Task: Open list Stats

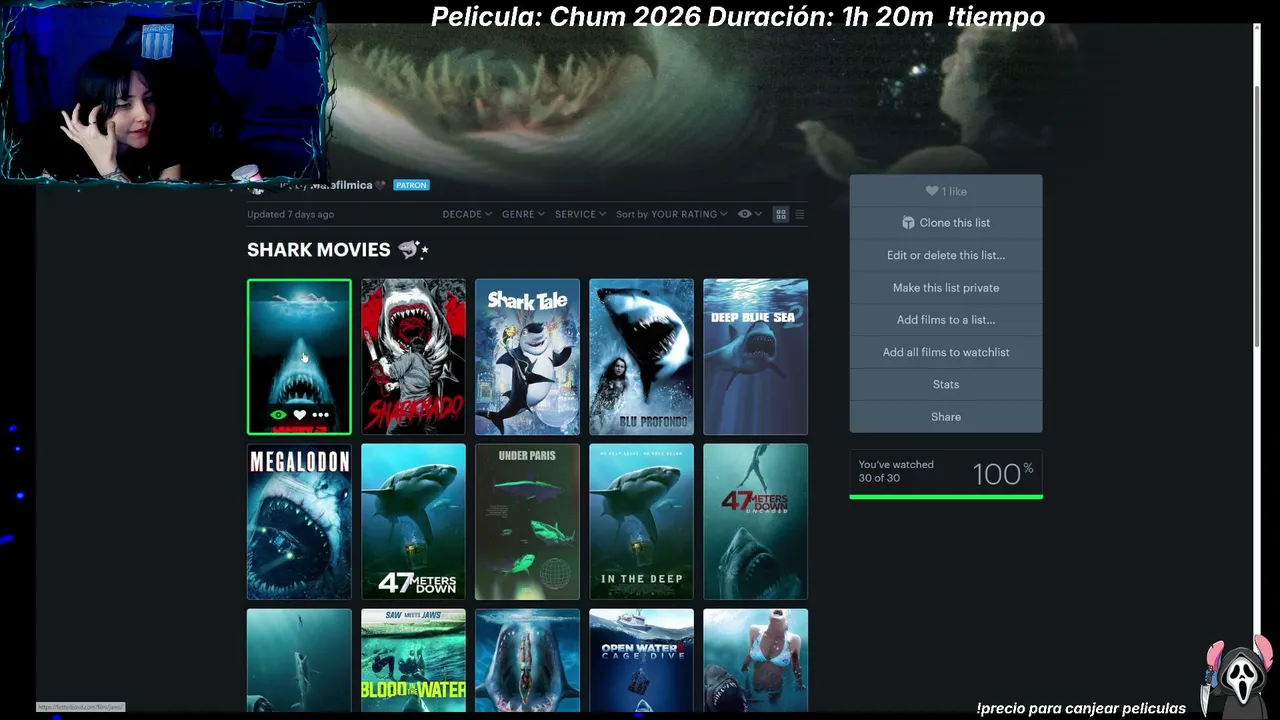Action: click(x=946, y=384)
